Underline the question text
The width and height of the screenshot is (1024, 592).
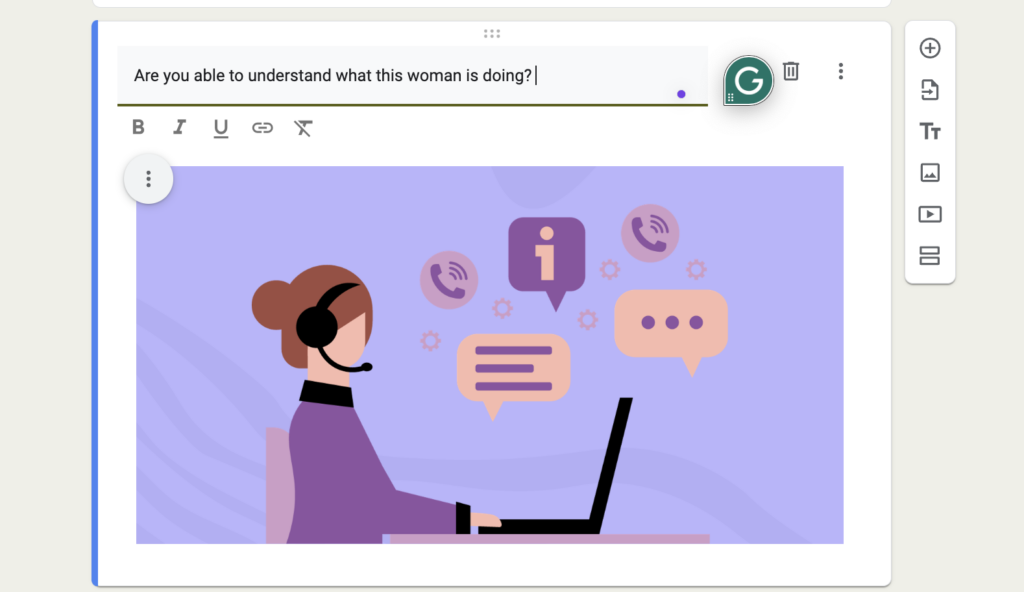[x=220, y=128]
